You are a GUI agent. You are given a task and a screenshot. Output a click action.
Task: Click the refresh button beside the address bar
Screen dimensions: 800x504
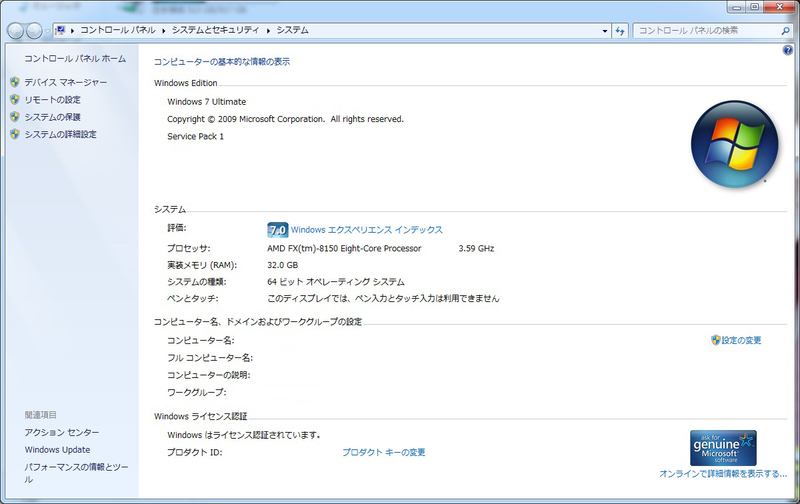(619, 31)
